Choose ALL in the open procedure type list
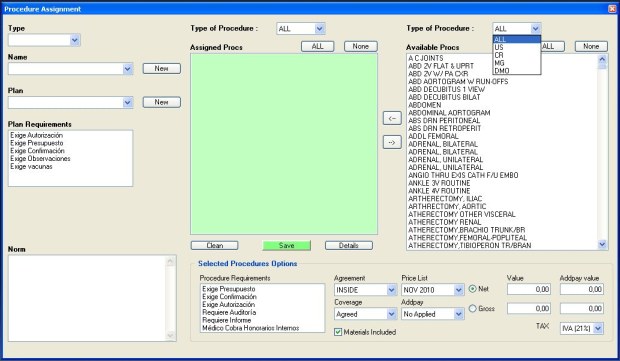Image resolution: width=620 pixels, height=361 pixels. click(x=516, y=40)
